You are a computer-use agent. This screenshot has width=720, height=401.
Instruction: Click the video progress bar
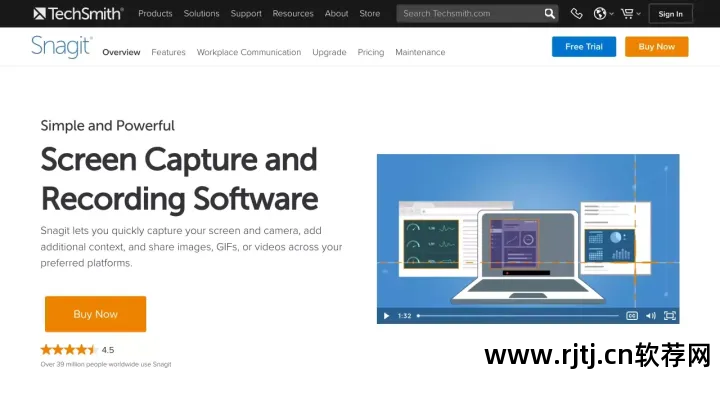(x=518, y=316)
